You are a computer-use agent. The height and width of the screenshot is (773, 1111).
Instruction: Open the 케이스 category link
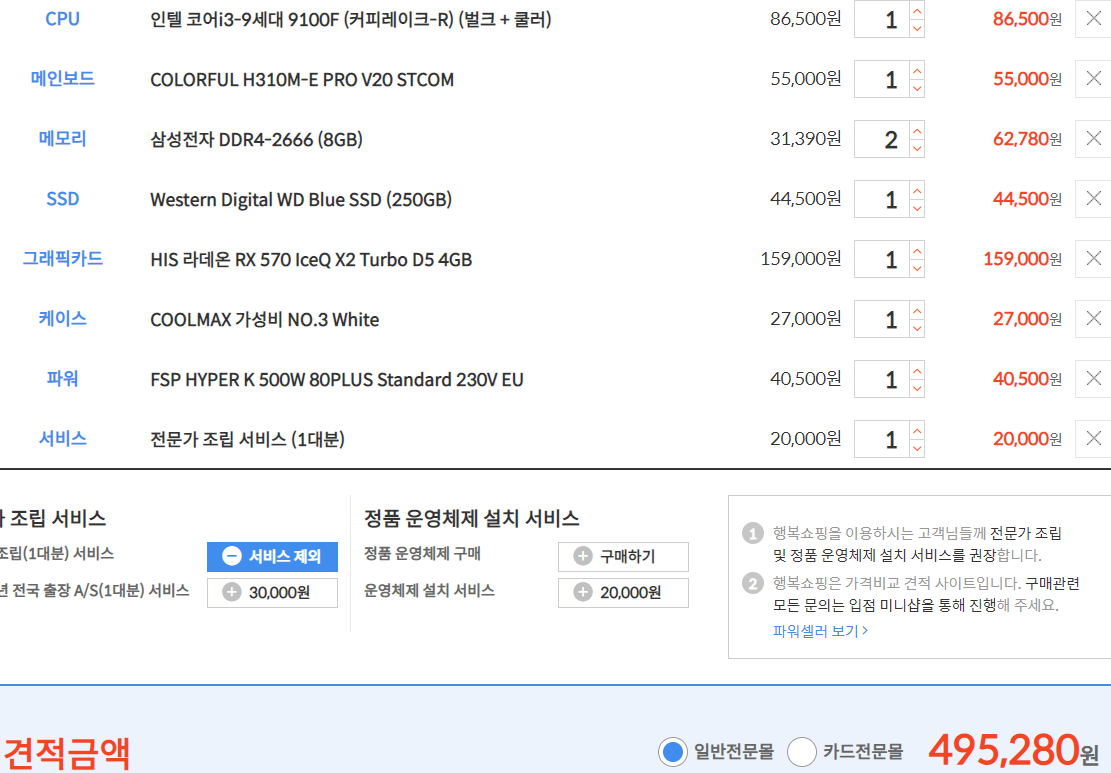pos(62,319)
